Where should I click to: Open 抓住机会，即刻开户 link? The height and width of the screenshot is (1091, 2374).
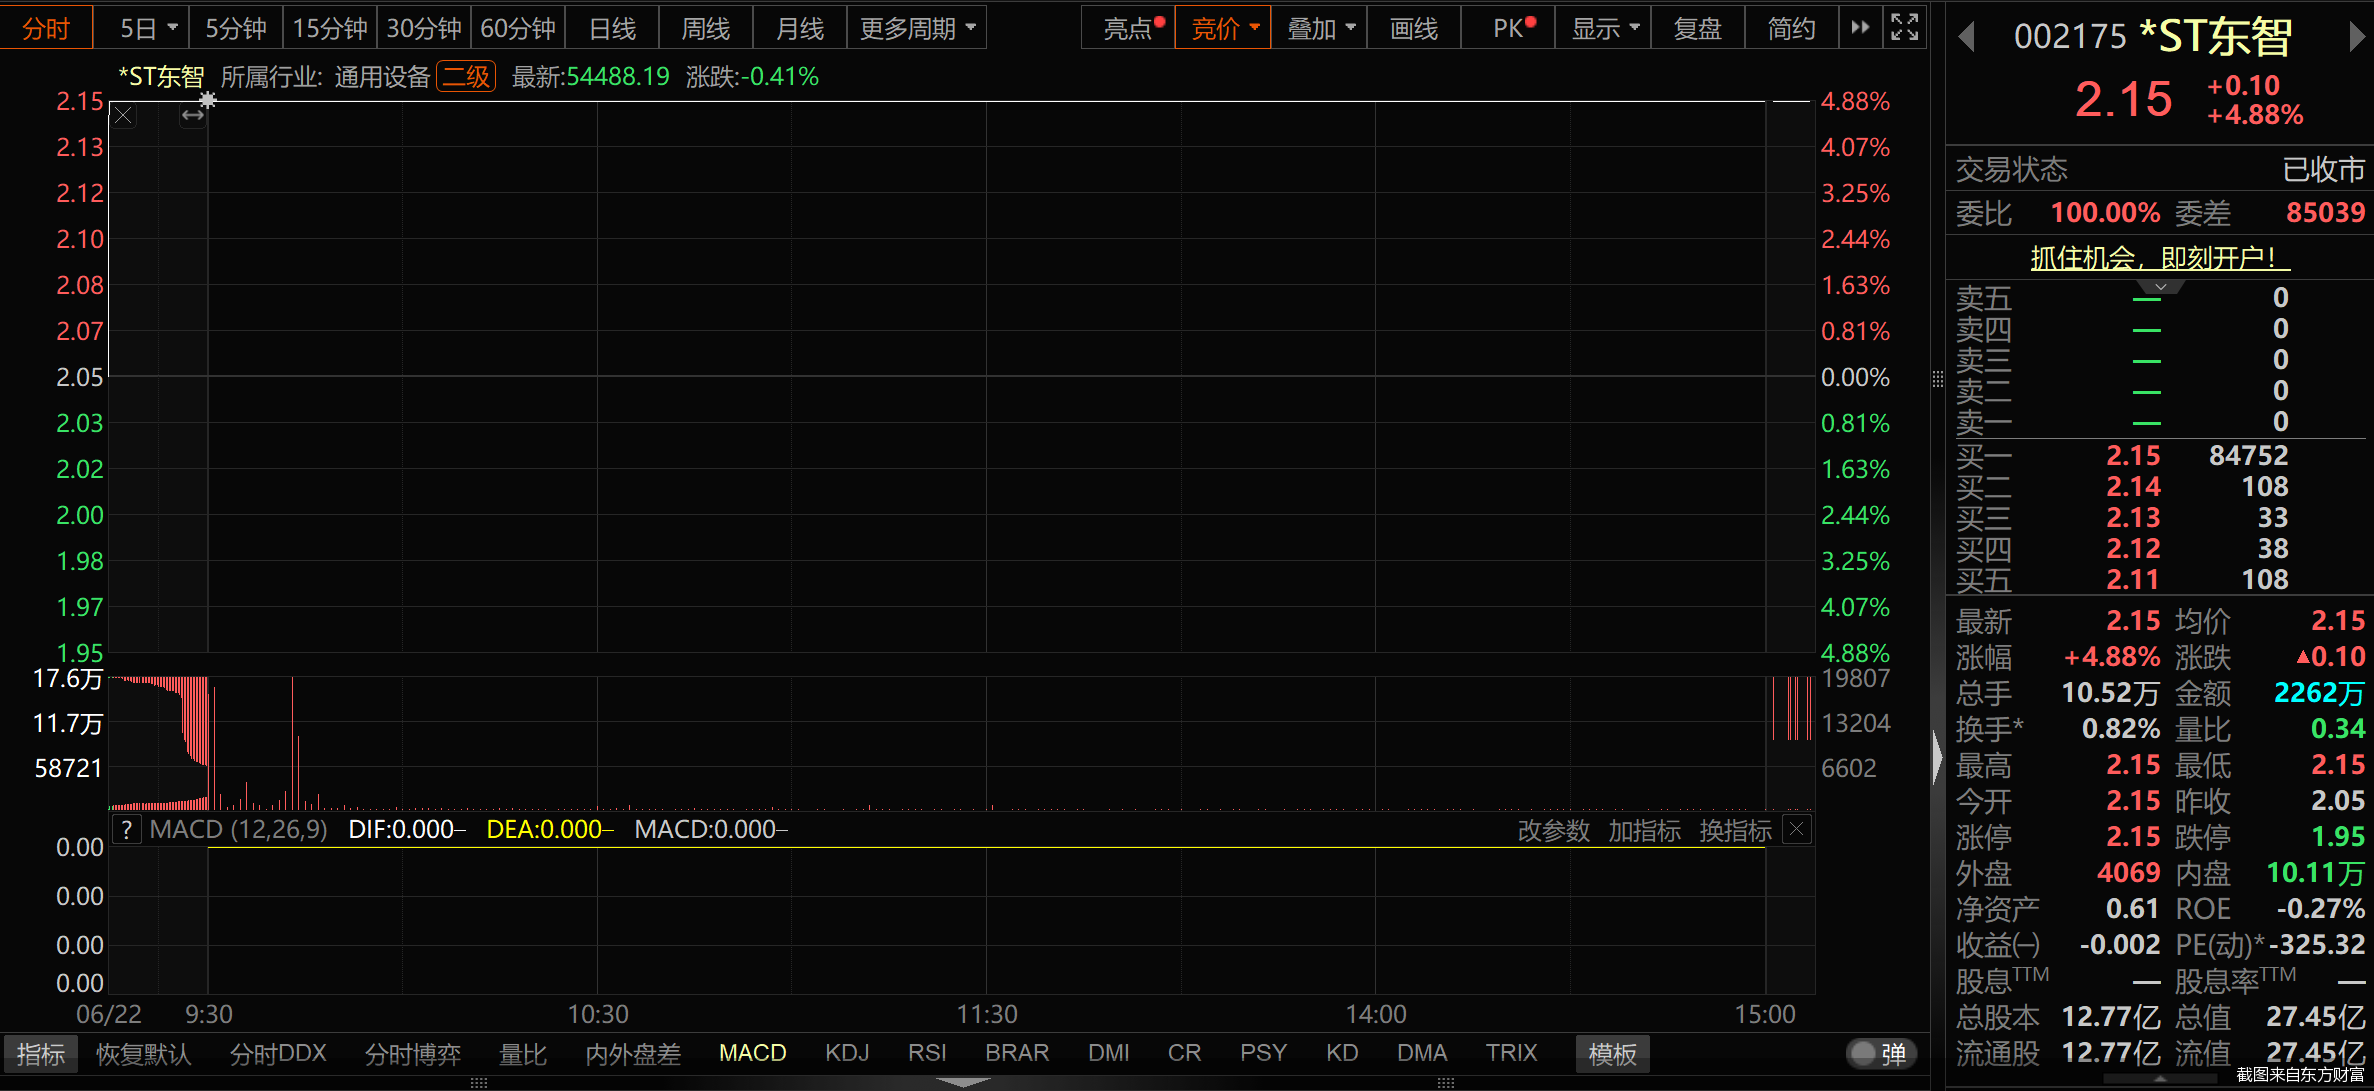pos(2160,258)
